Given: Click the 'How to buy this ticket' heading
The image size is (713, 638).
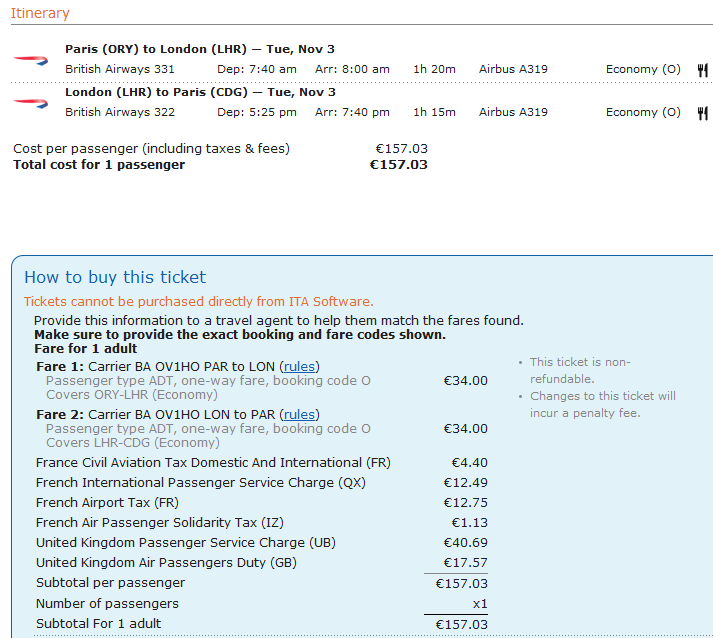Looking at the screenshot, I should coord(115,277).
